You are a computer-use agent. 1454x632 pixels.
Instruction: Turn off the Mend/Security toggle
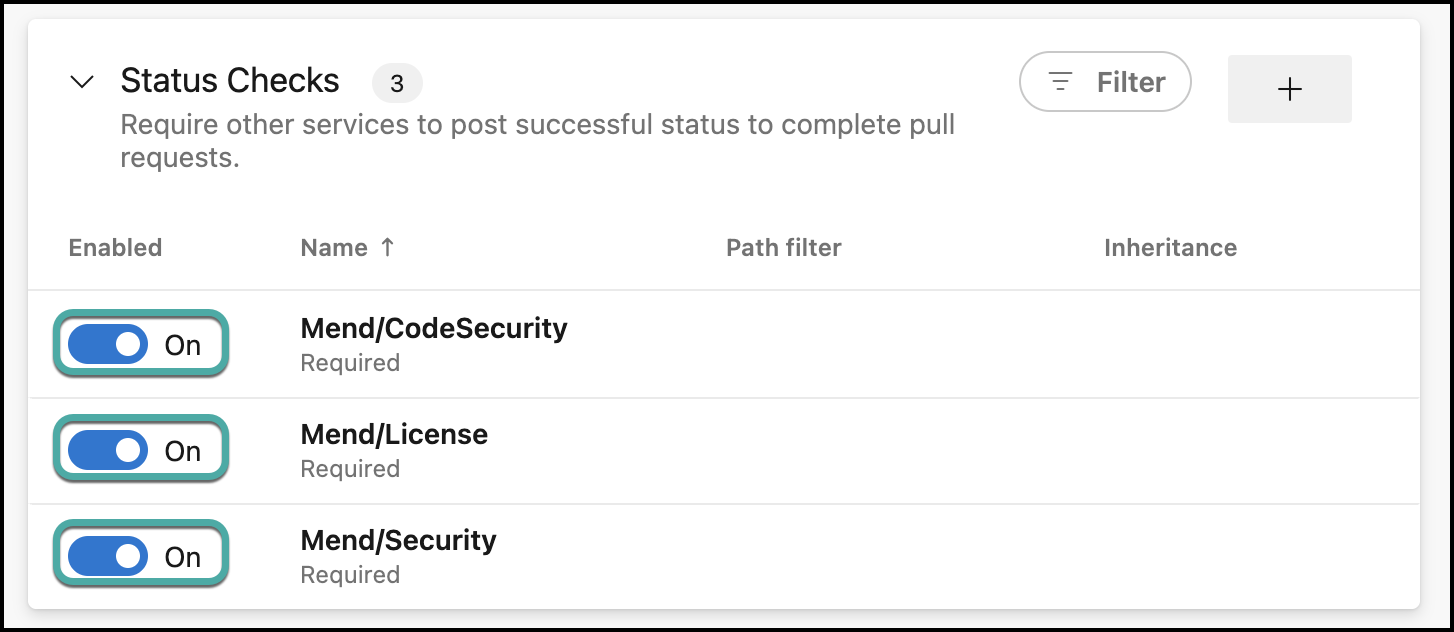[x=108, y=557]
